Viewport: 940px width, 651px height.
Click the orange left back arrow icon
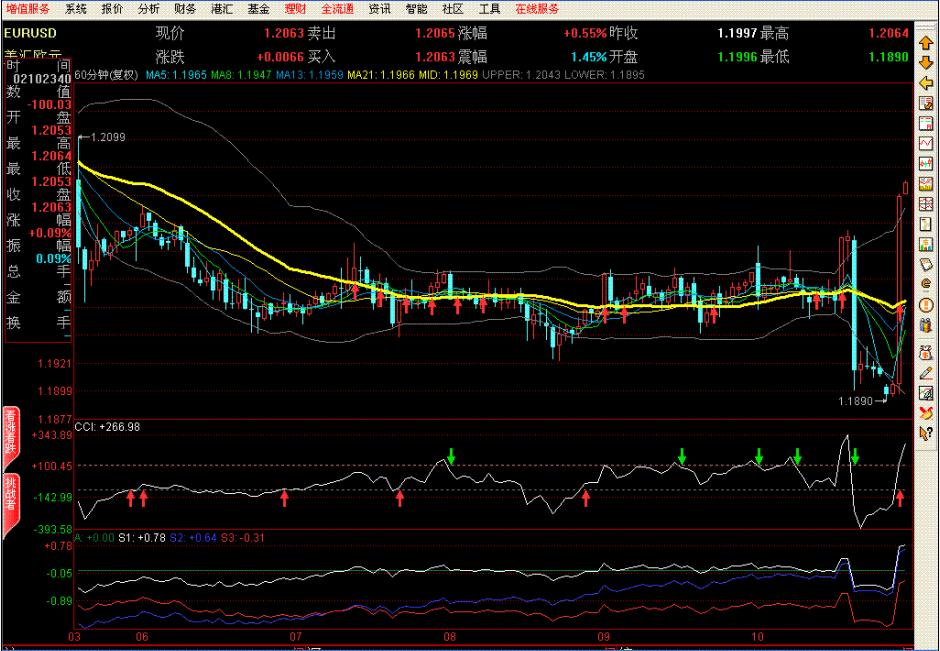[x=926, y=83]
